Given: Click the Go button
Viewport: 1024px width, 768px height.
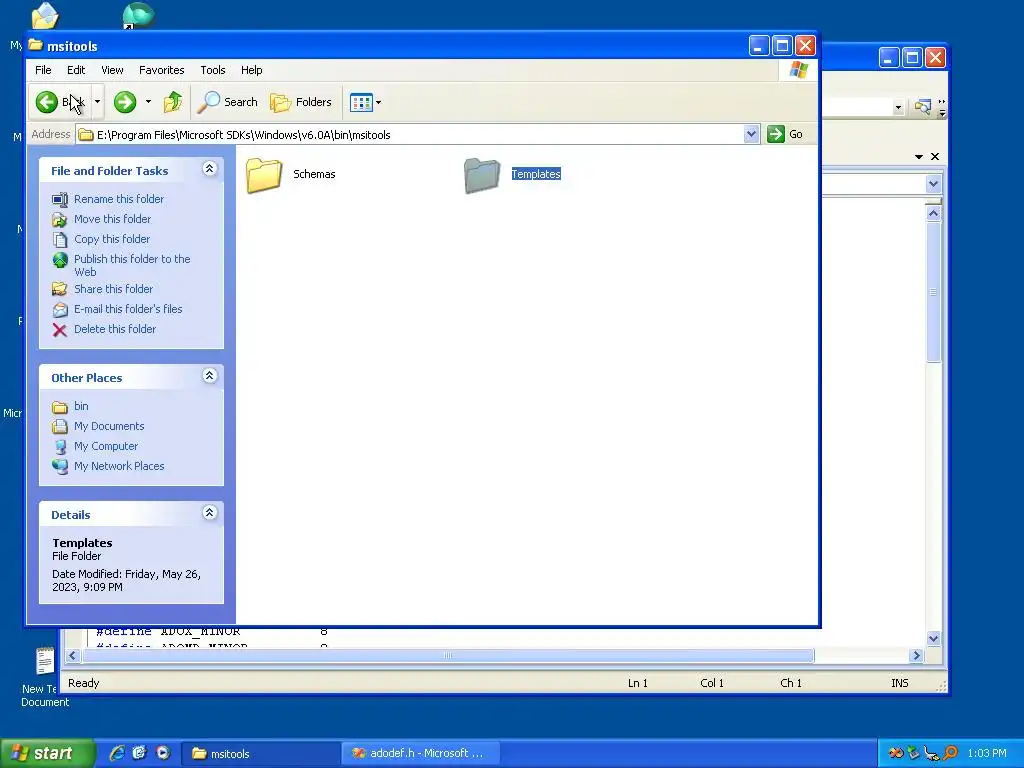Looking at the screenshot, I should (x=785, y=135).
